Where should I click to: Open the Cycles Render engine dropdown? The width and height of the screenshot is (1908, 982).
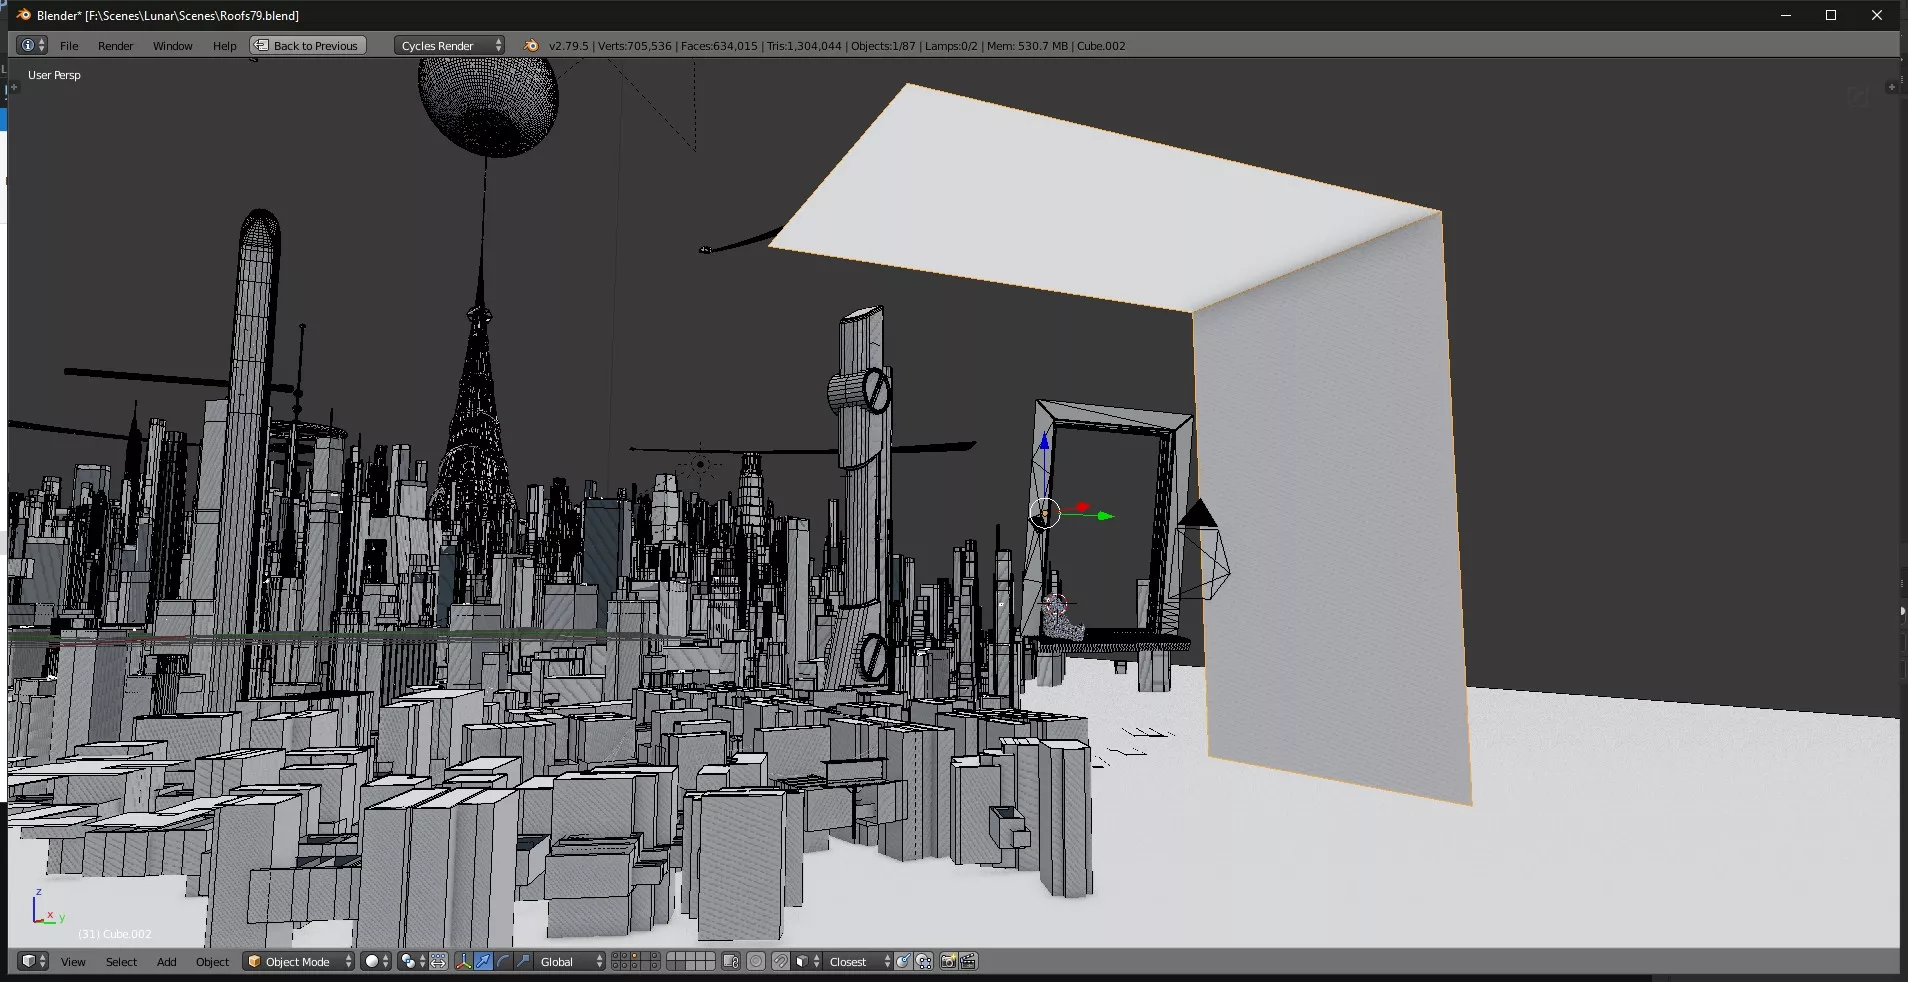pyautogui.click(x=450, y=45)
